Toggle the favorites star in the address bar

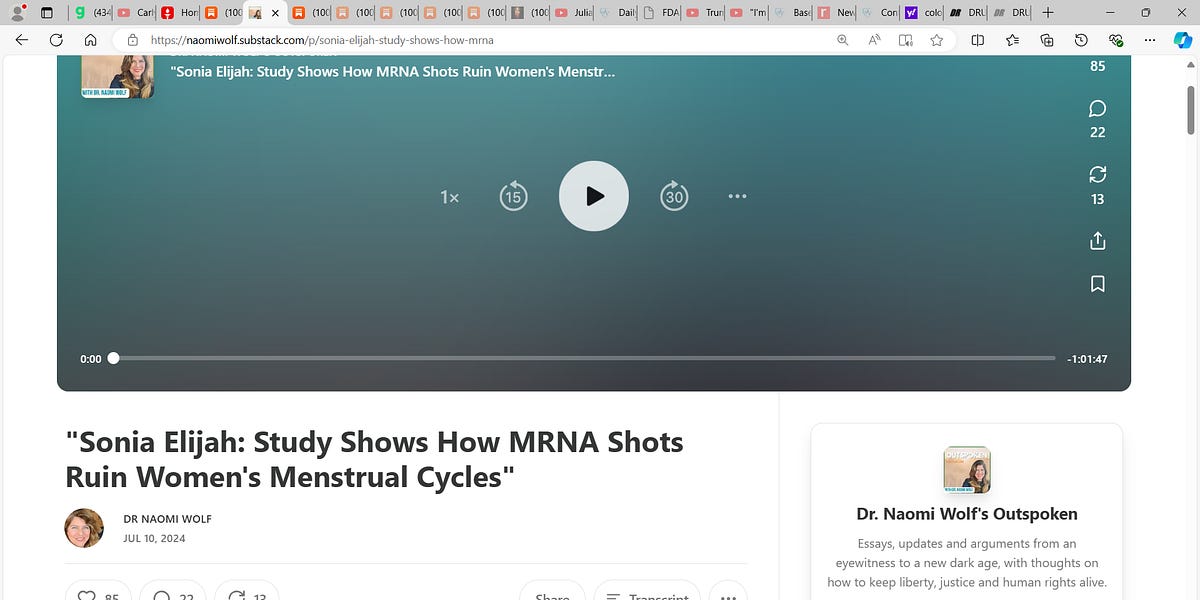pos(937,40)
